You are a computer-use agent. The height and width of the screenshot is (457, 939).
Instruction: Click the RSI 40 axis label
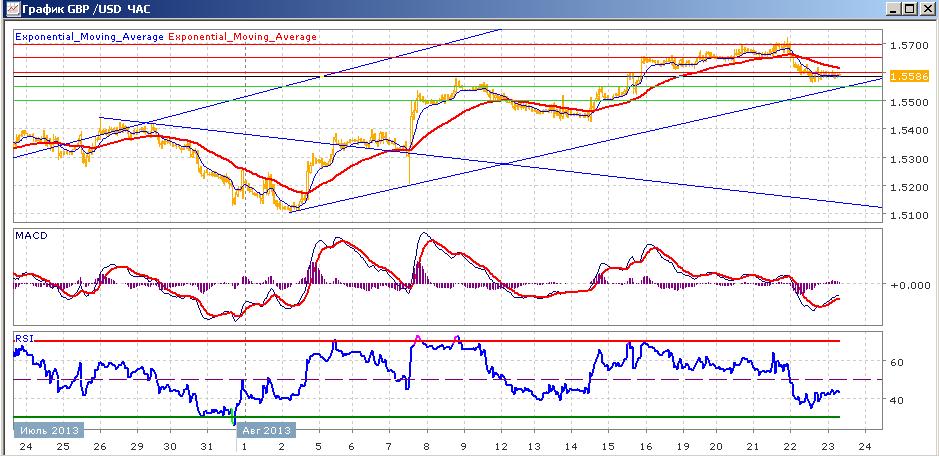point(896,400)
